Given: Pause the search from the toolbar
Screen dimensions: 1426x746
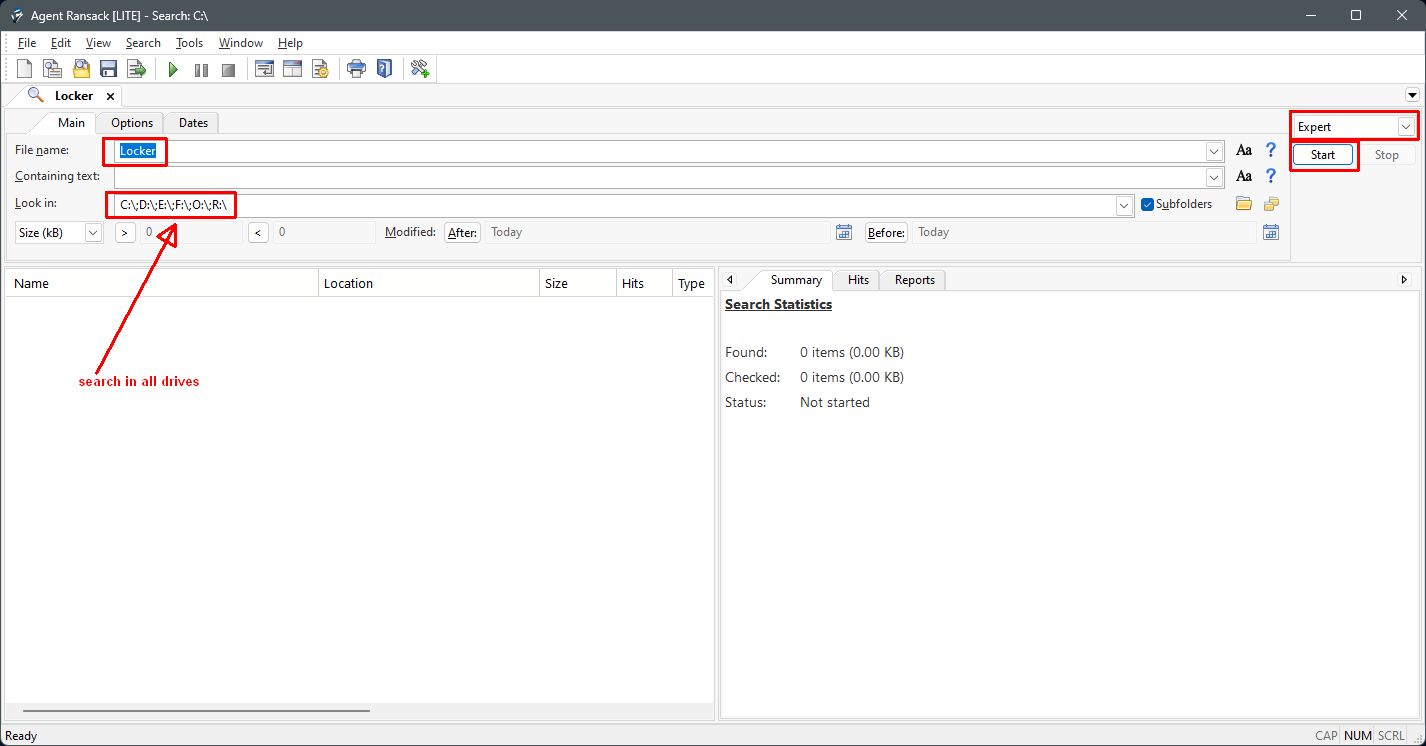Looking at the screenshot, I should pos(201,69).
